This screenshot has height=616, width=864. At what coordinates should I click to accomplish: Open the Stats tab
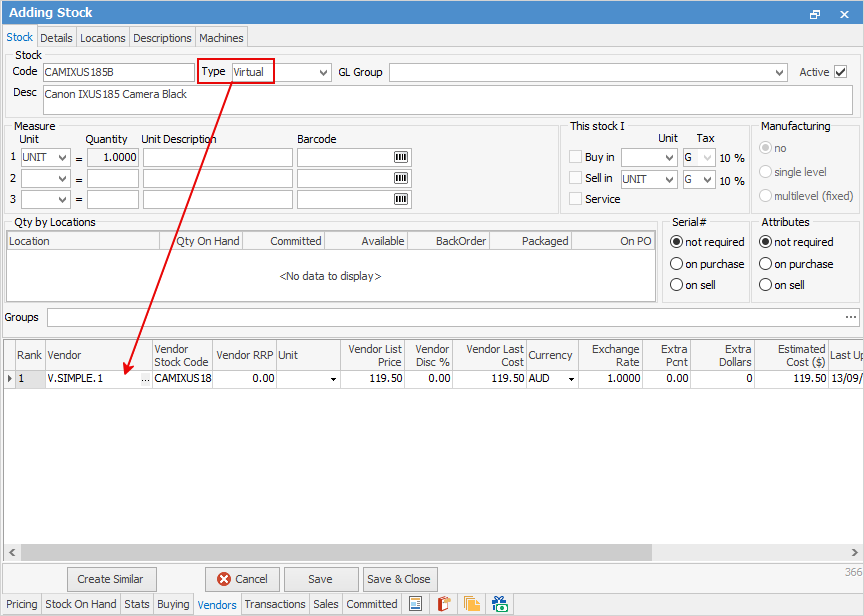(x=137, y=604)
